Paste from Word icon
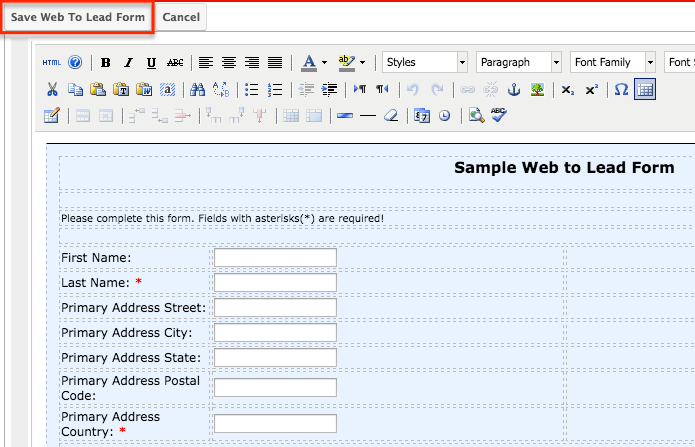 pos(144,90)
